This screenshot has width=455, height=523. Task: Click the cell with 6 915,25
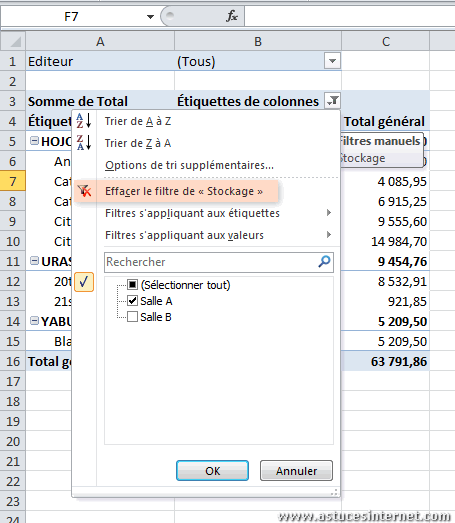[x=386, y=201]
